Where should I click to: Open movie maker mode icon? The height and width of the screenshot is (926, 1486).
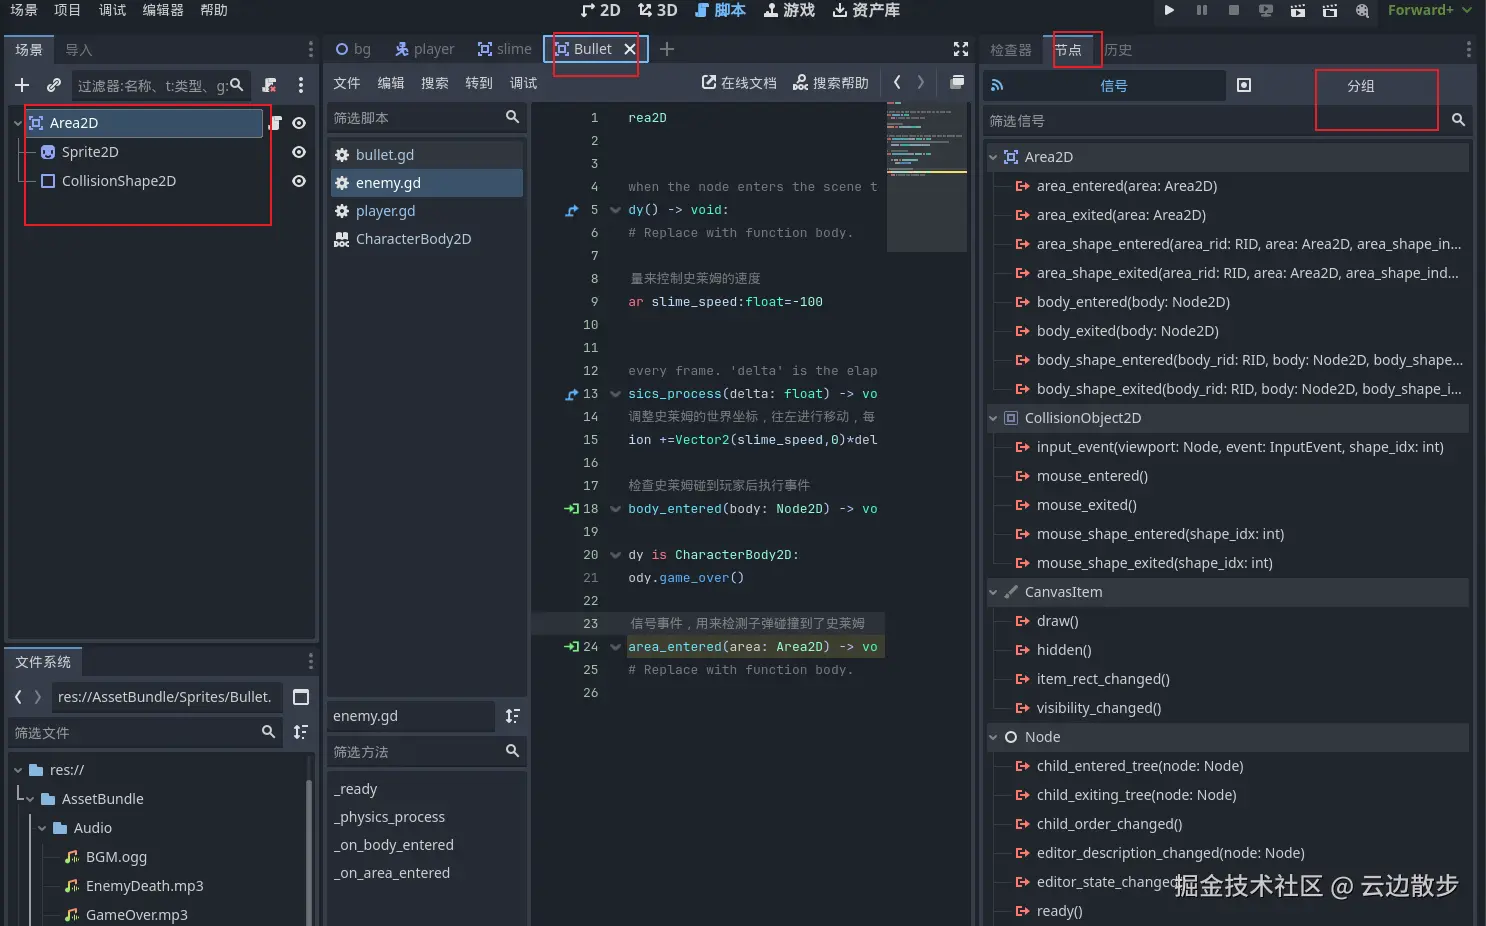point(1362,10)
